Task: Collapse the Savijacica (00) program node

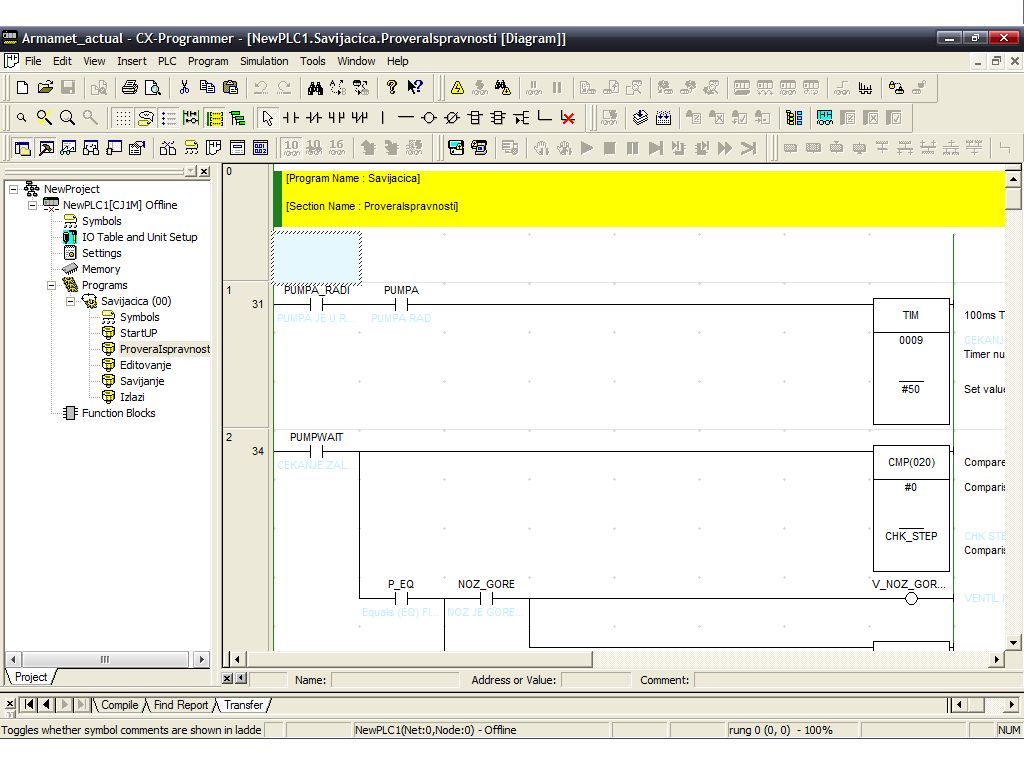Action: (71, 301)
